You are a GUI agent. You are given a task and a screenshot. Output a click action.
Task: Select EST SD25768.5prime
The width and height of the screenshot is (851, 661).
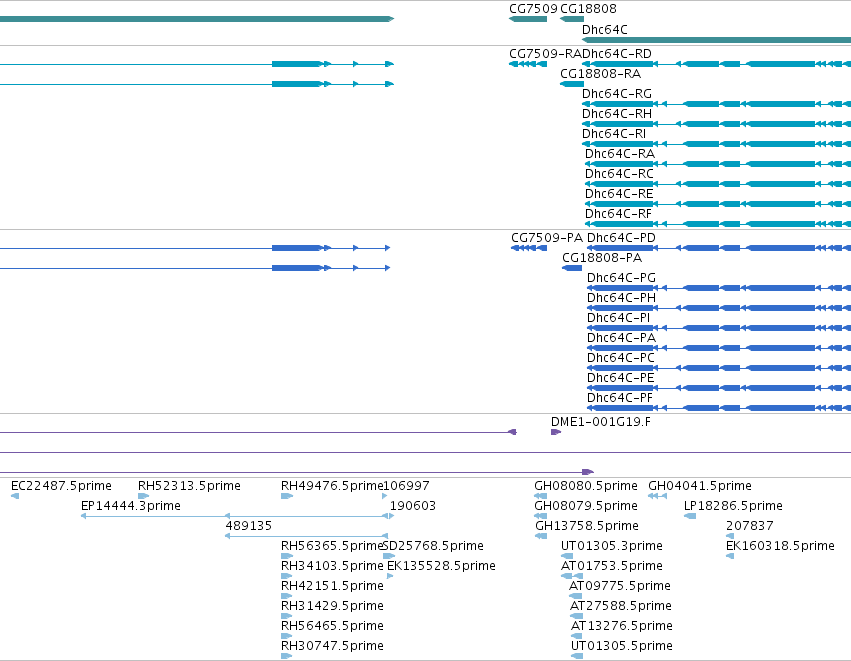tap(434, 546)
